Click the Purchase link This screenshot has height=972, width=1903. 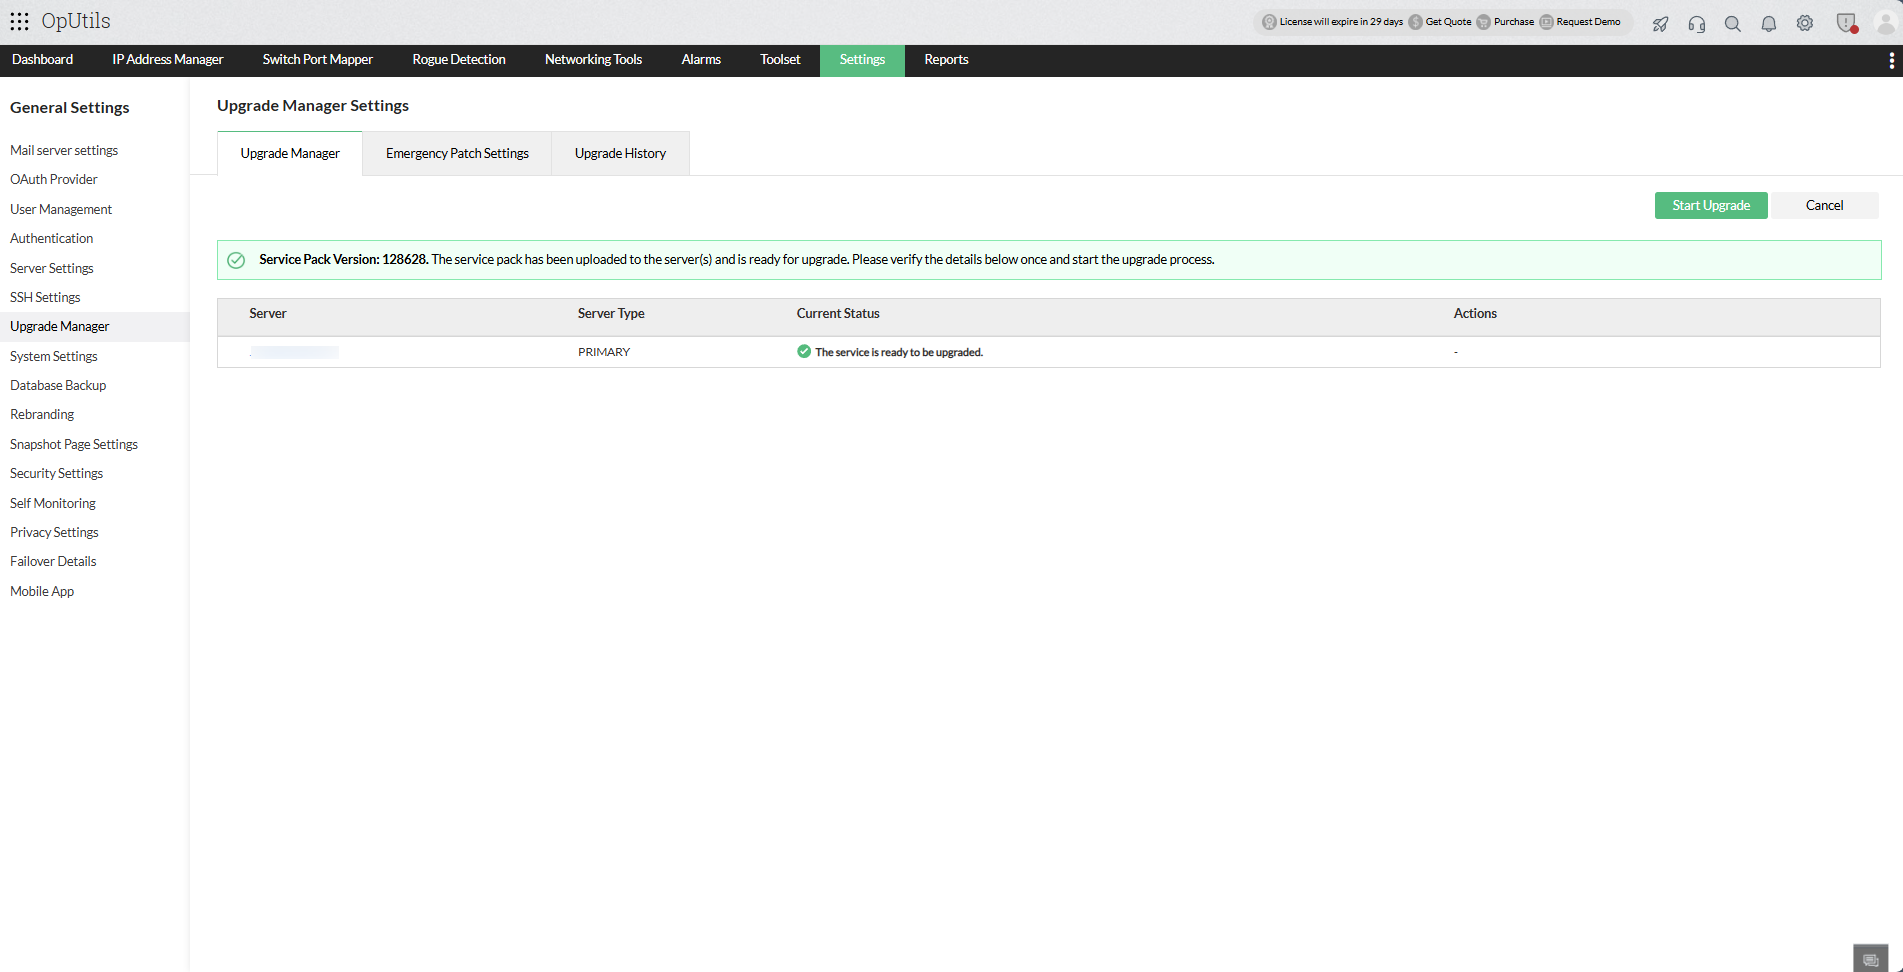(1505, 22)
